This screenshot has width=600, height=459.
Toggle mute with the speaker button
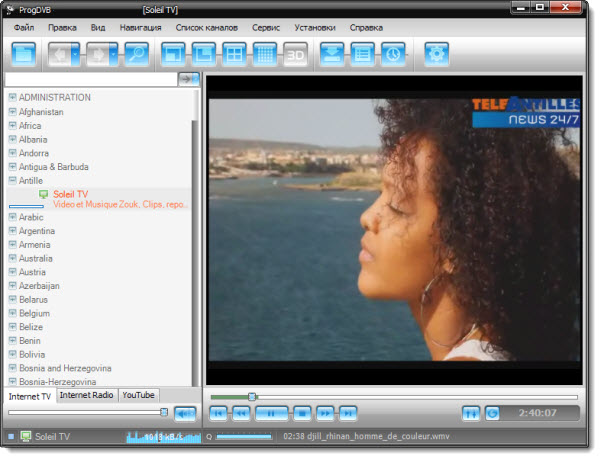[x=185, y=412]
